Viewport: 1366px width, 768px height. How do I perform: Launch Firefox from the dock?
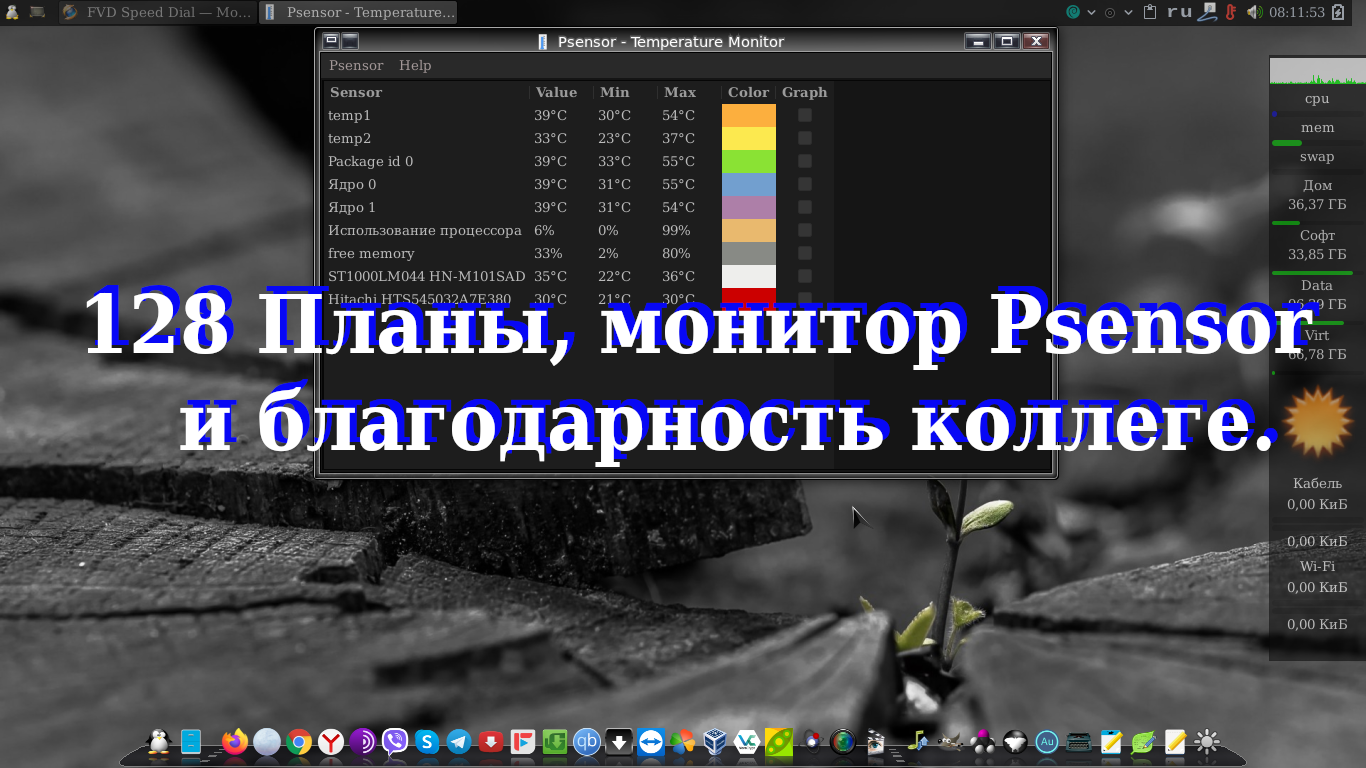pyautogui.click(x=235, y=741)
